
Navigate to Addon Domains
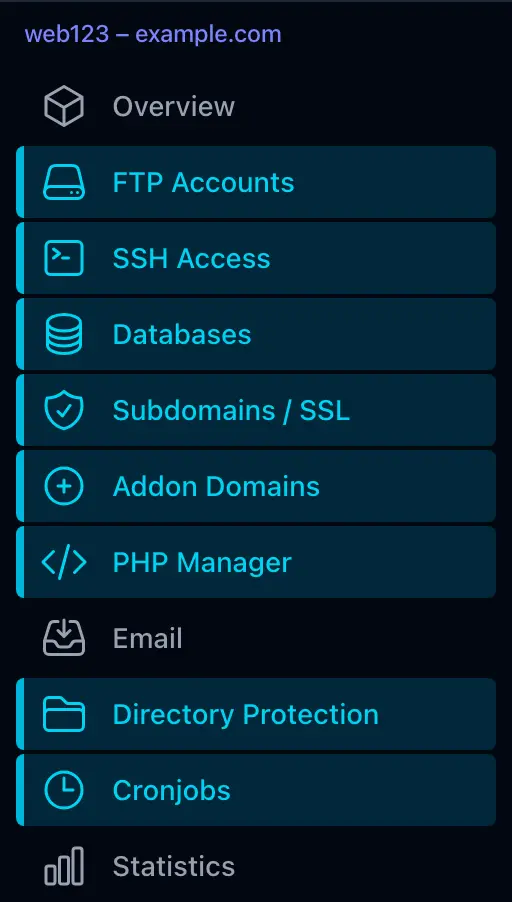[256, 486]
